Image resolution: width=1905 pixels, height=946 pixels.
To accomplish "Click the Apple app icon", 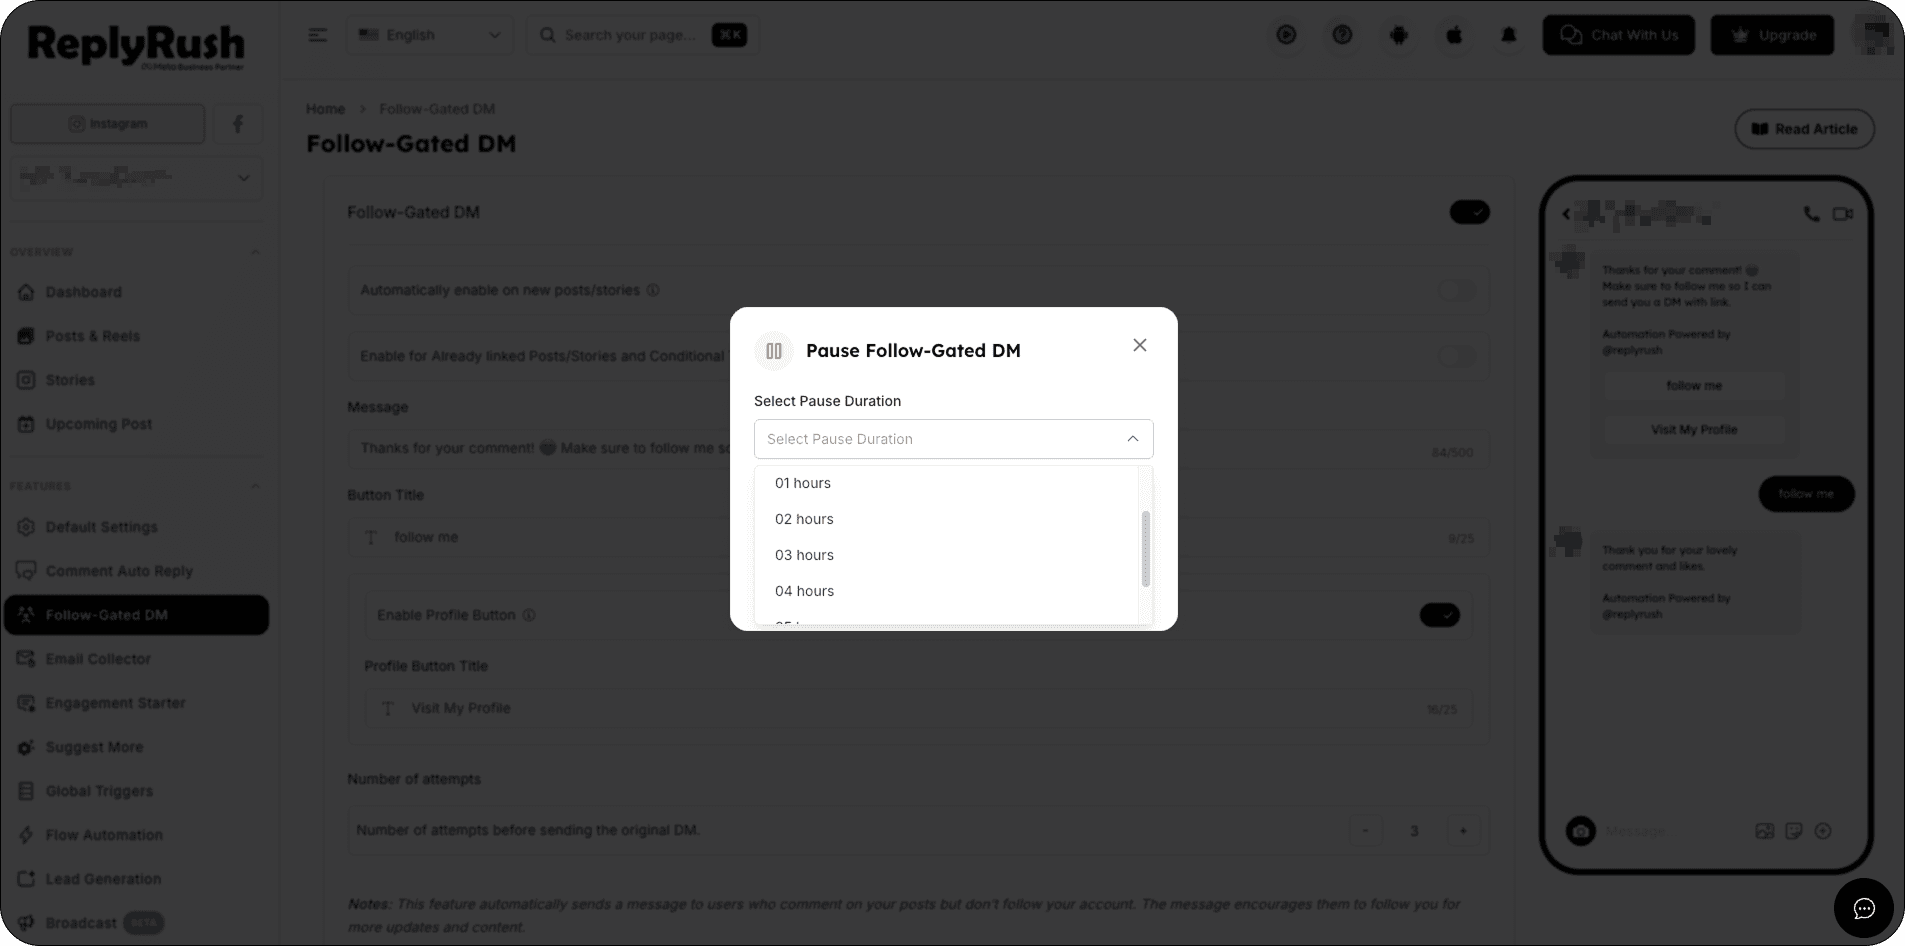I will 1454,35.
